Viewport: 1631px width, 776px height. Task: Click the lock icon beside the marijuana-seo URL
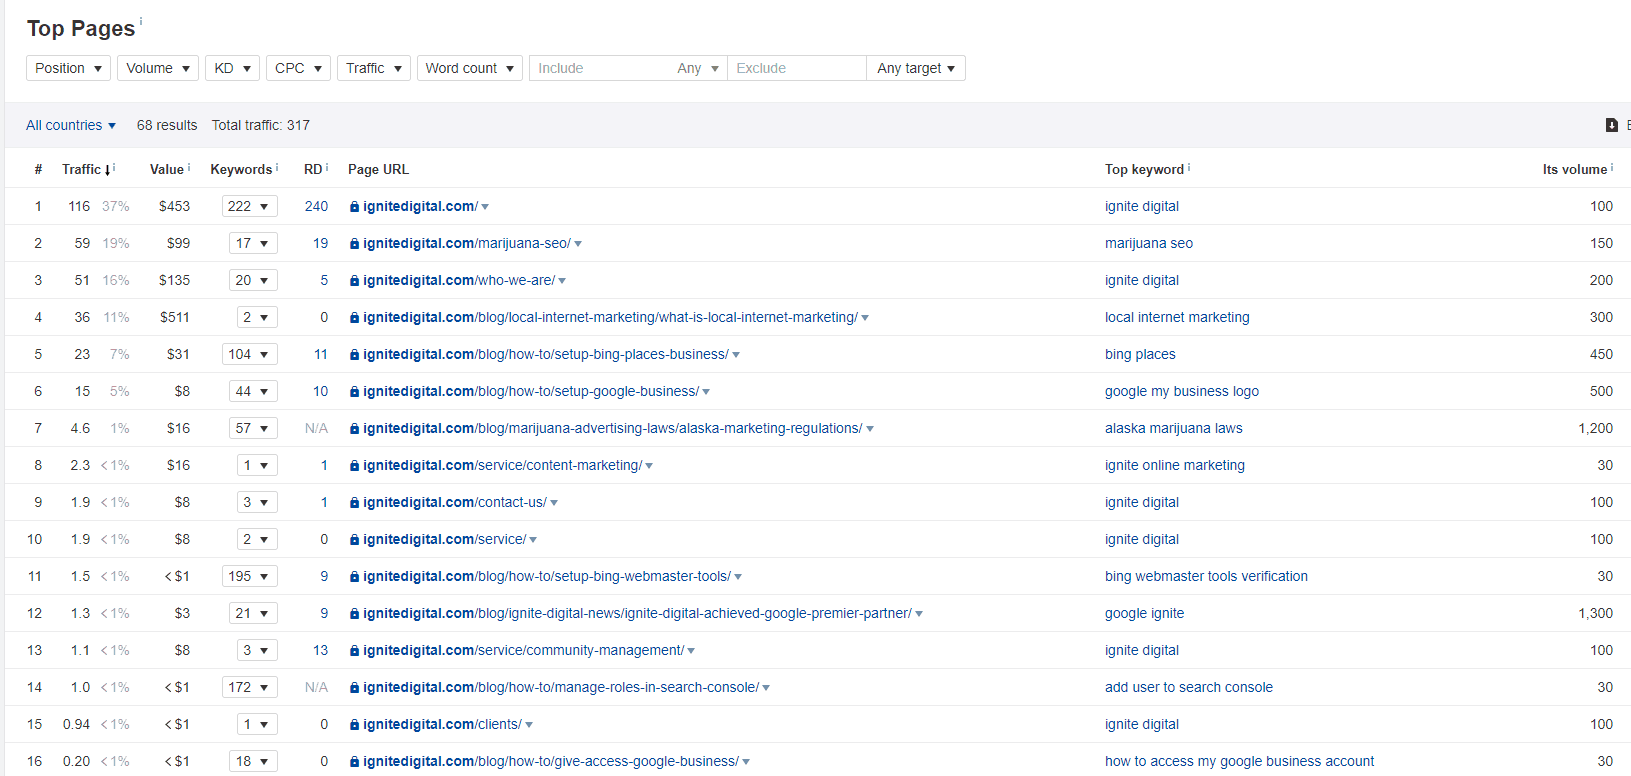point(354,244)
